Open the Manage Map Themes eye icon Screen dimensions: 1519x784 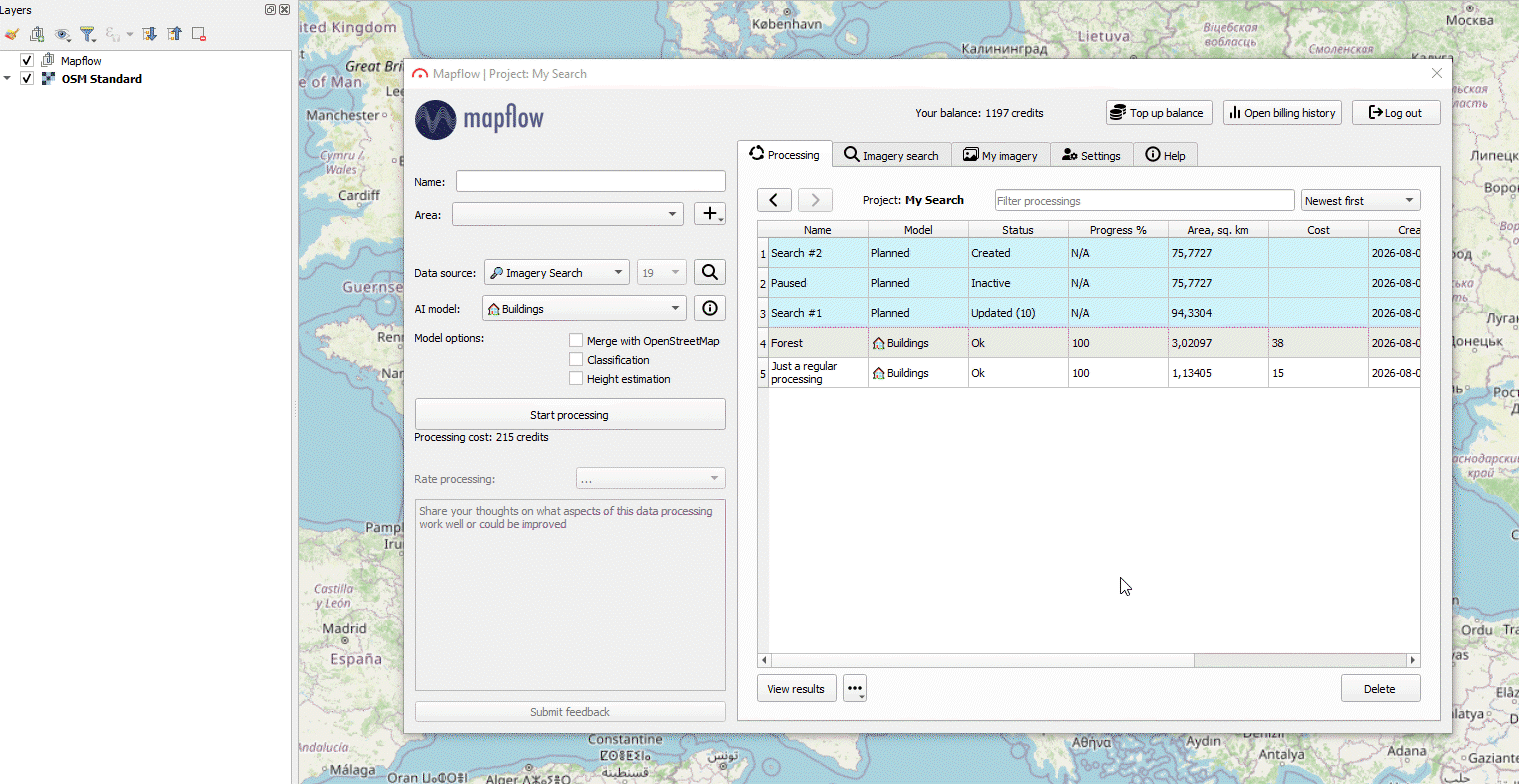(x=63, y=34)
